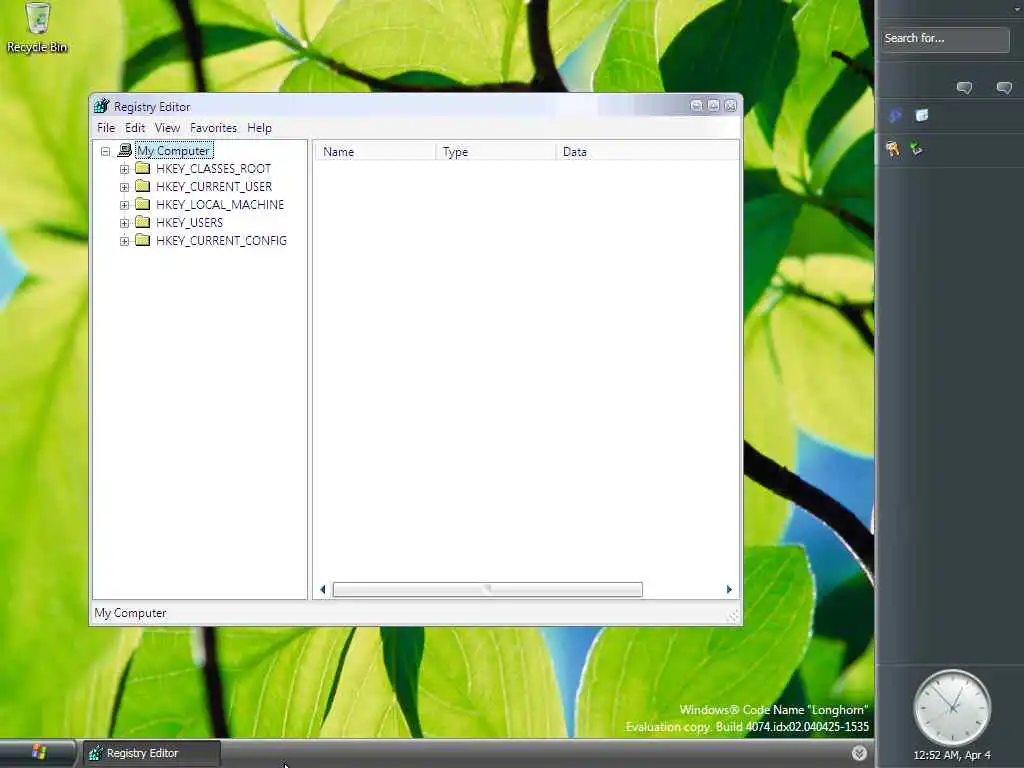Click the scroll right arrow
This screenshot has height=768, width=1024.
pos(729,589)
